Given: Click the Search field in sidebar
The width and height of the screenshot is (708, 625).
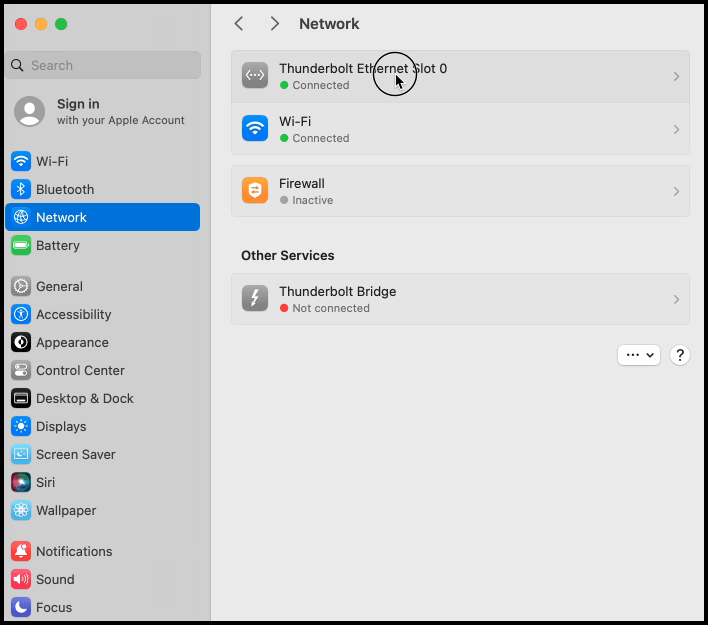Looking at the screenshot, I should [x=104, y=65].
